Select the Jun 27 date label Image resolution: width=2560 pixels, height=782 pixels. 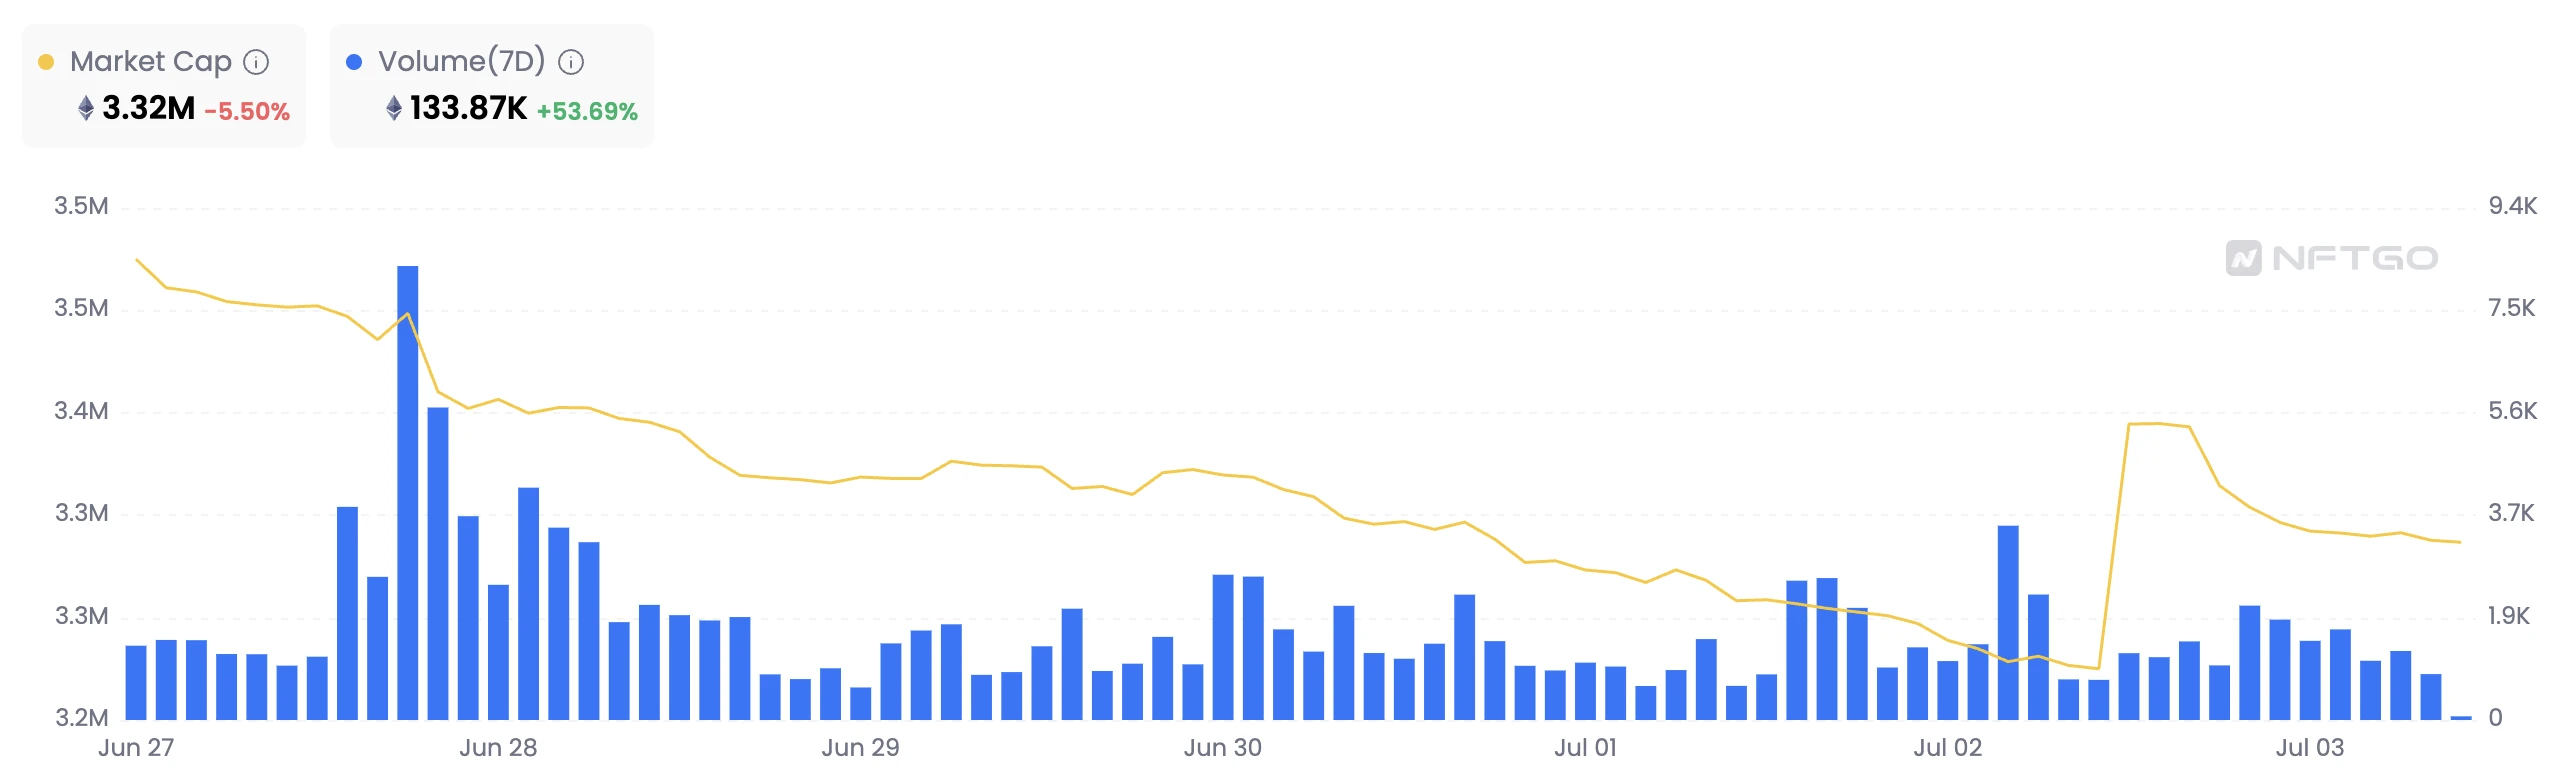point(136,748)
